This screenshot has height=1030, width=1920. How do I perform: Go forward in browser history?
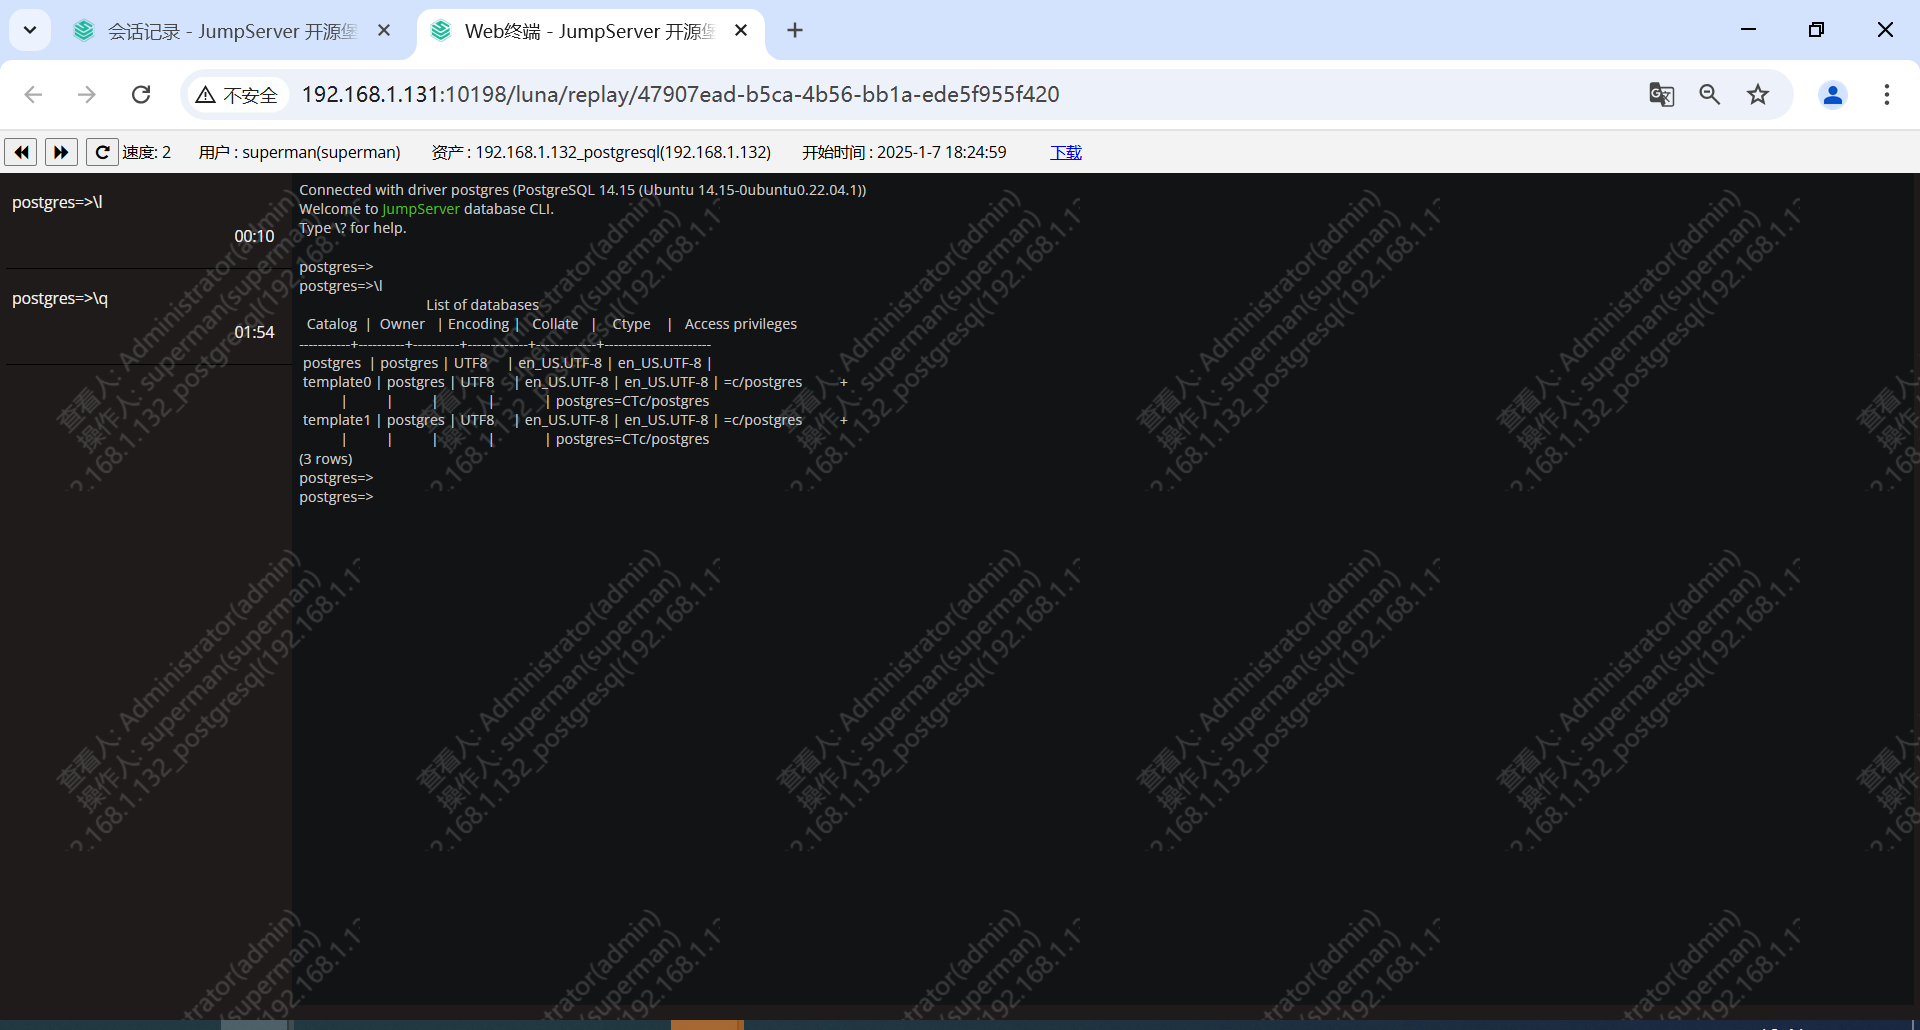pos(87,94)
